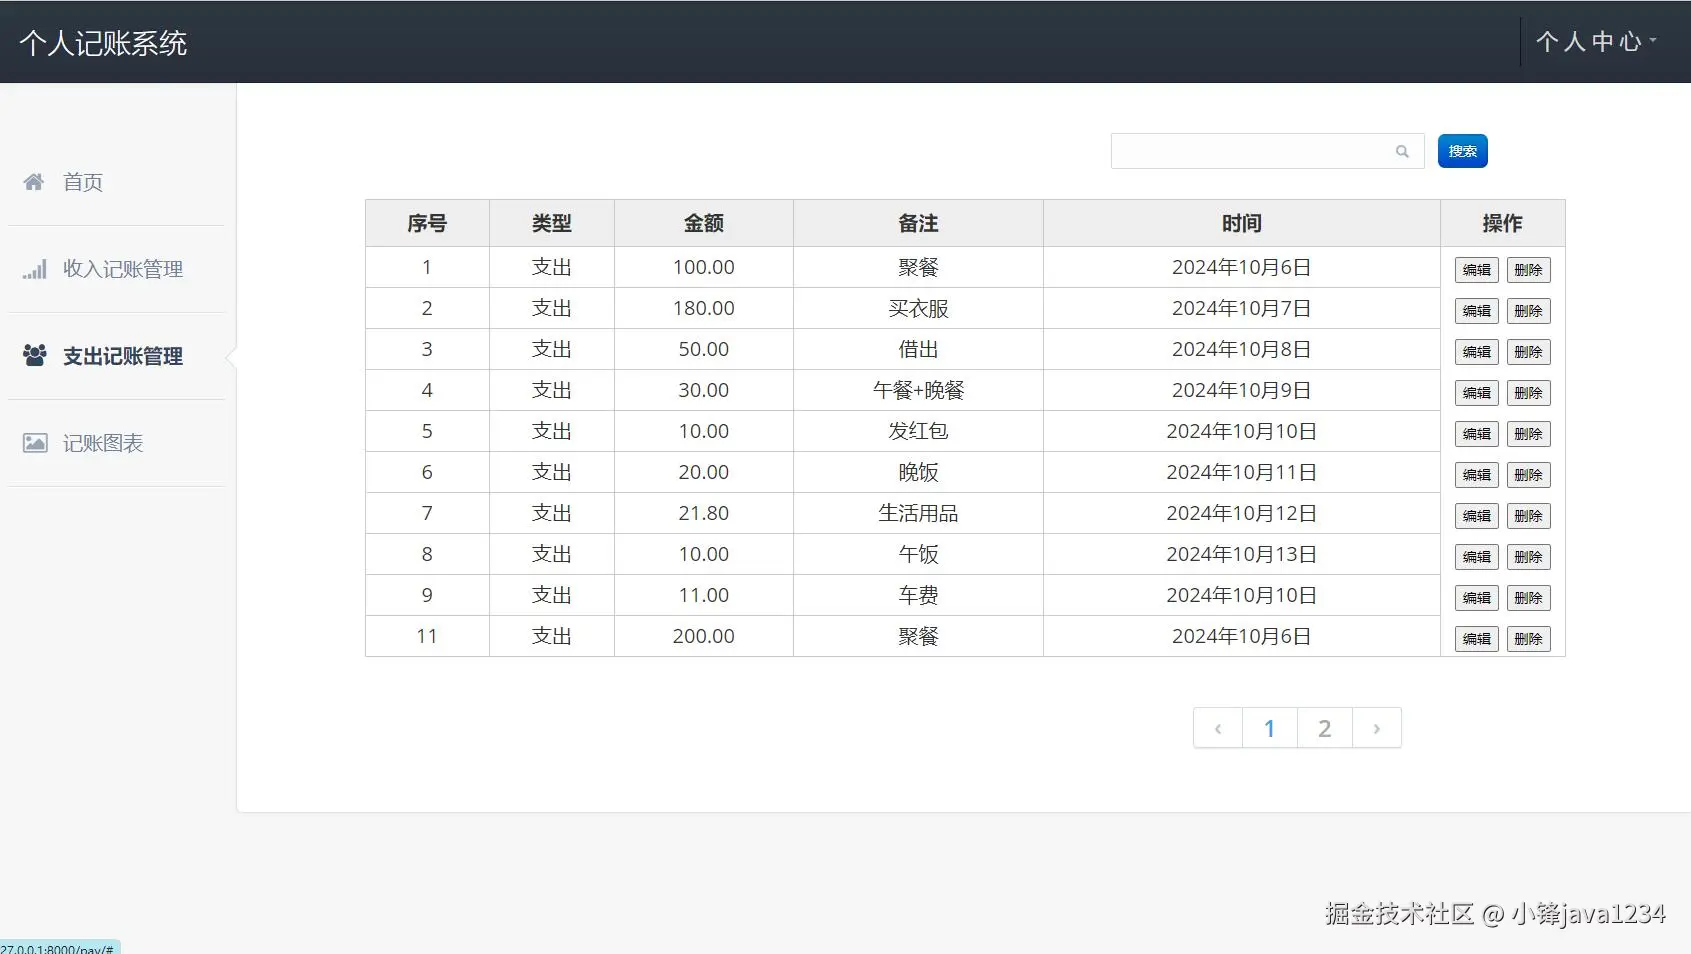Click the amount cell 50.00
Viewport: 1691px width, 954px height.
tap(704, 349)
